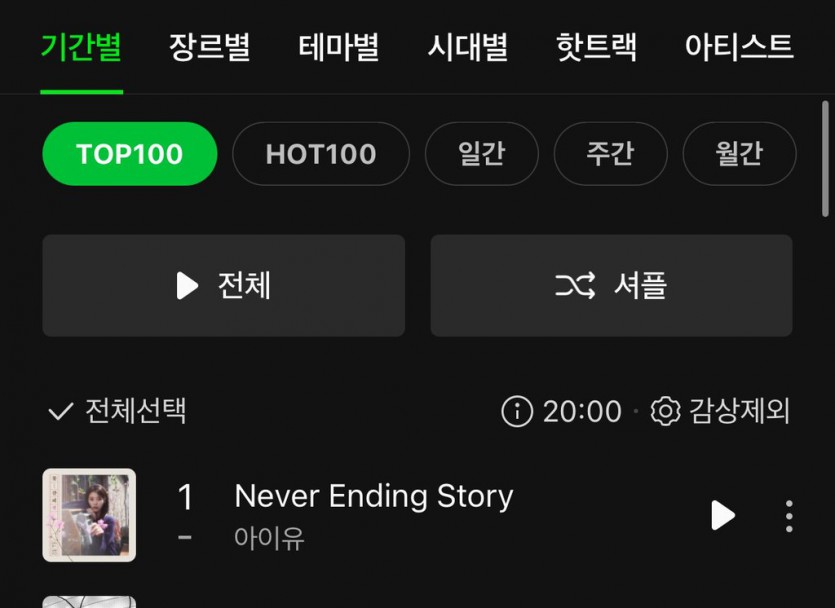Open the 기간별 tab
This screenshot has height=608, width=835.
point(81,47)
